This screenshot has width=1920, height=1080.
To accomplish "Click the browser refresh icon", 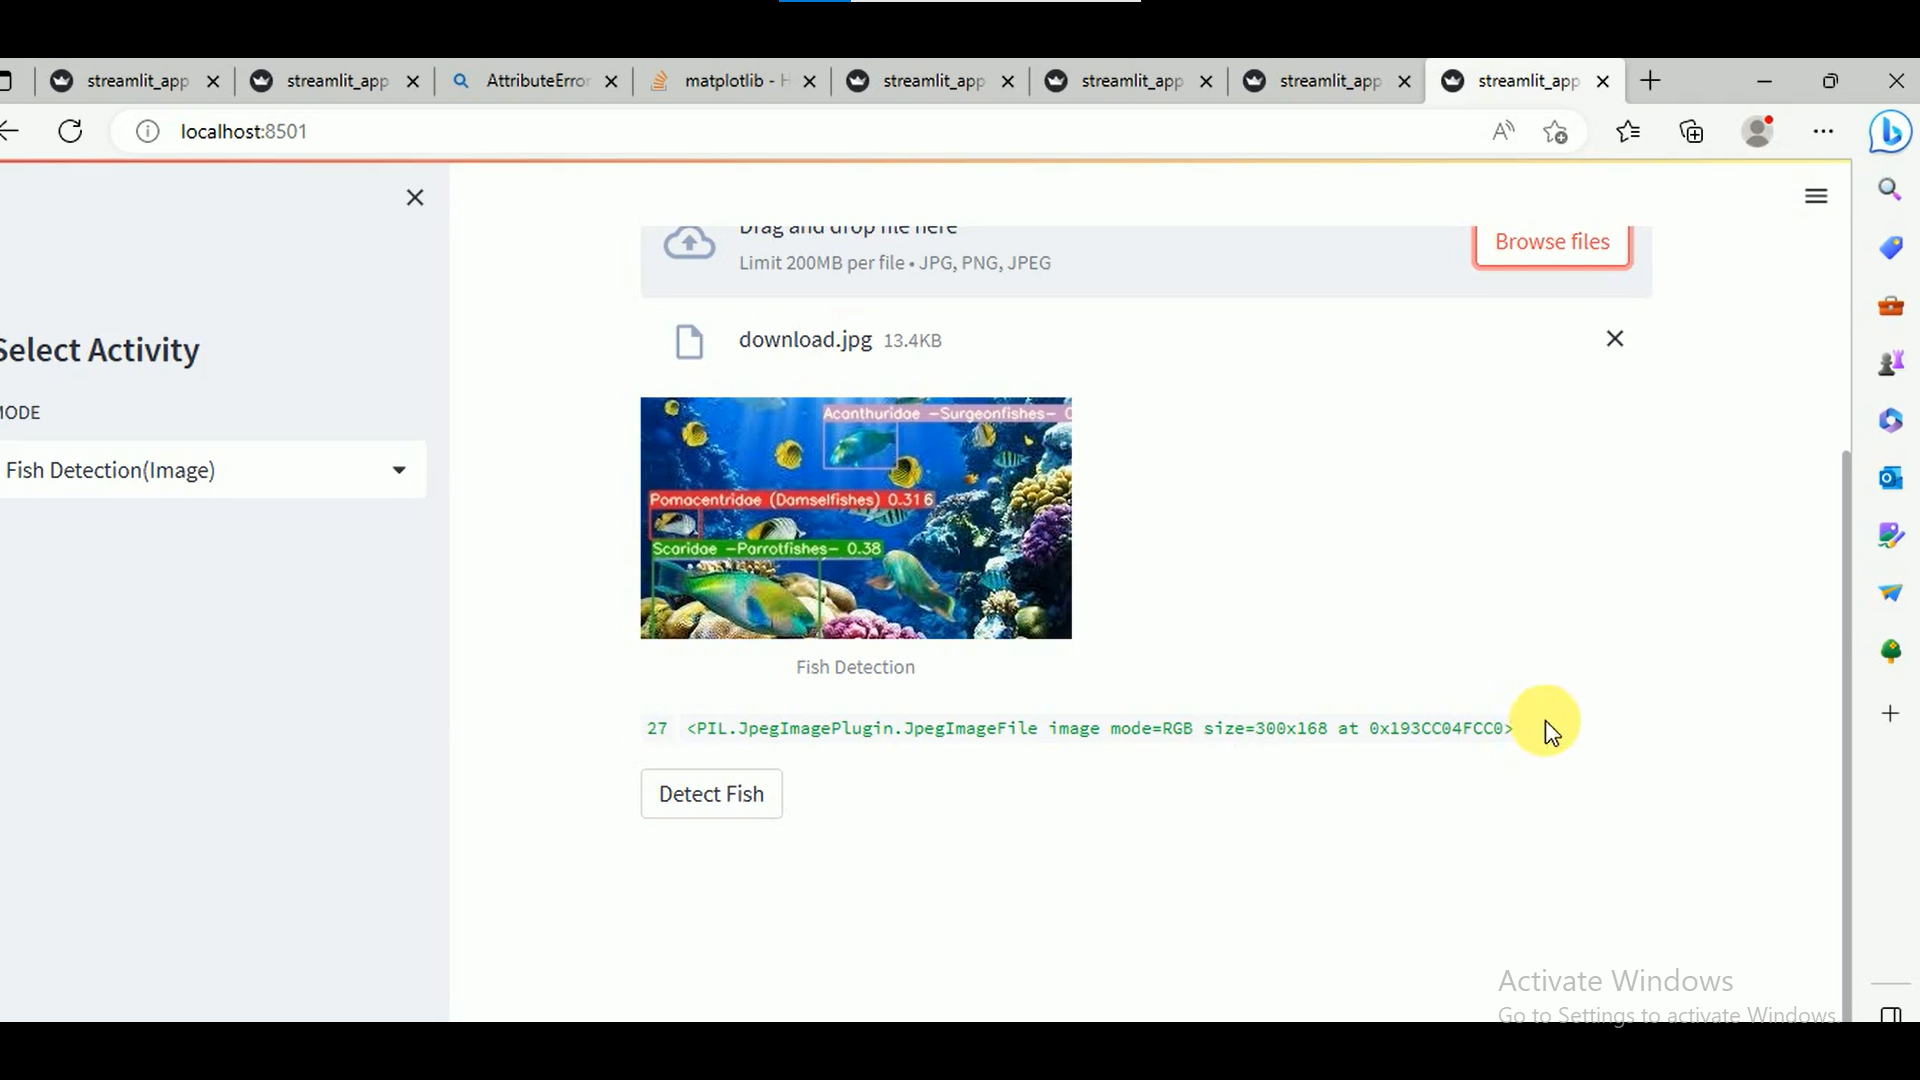I will point(70,131).
